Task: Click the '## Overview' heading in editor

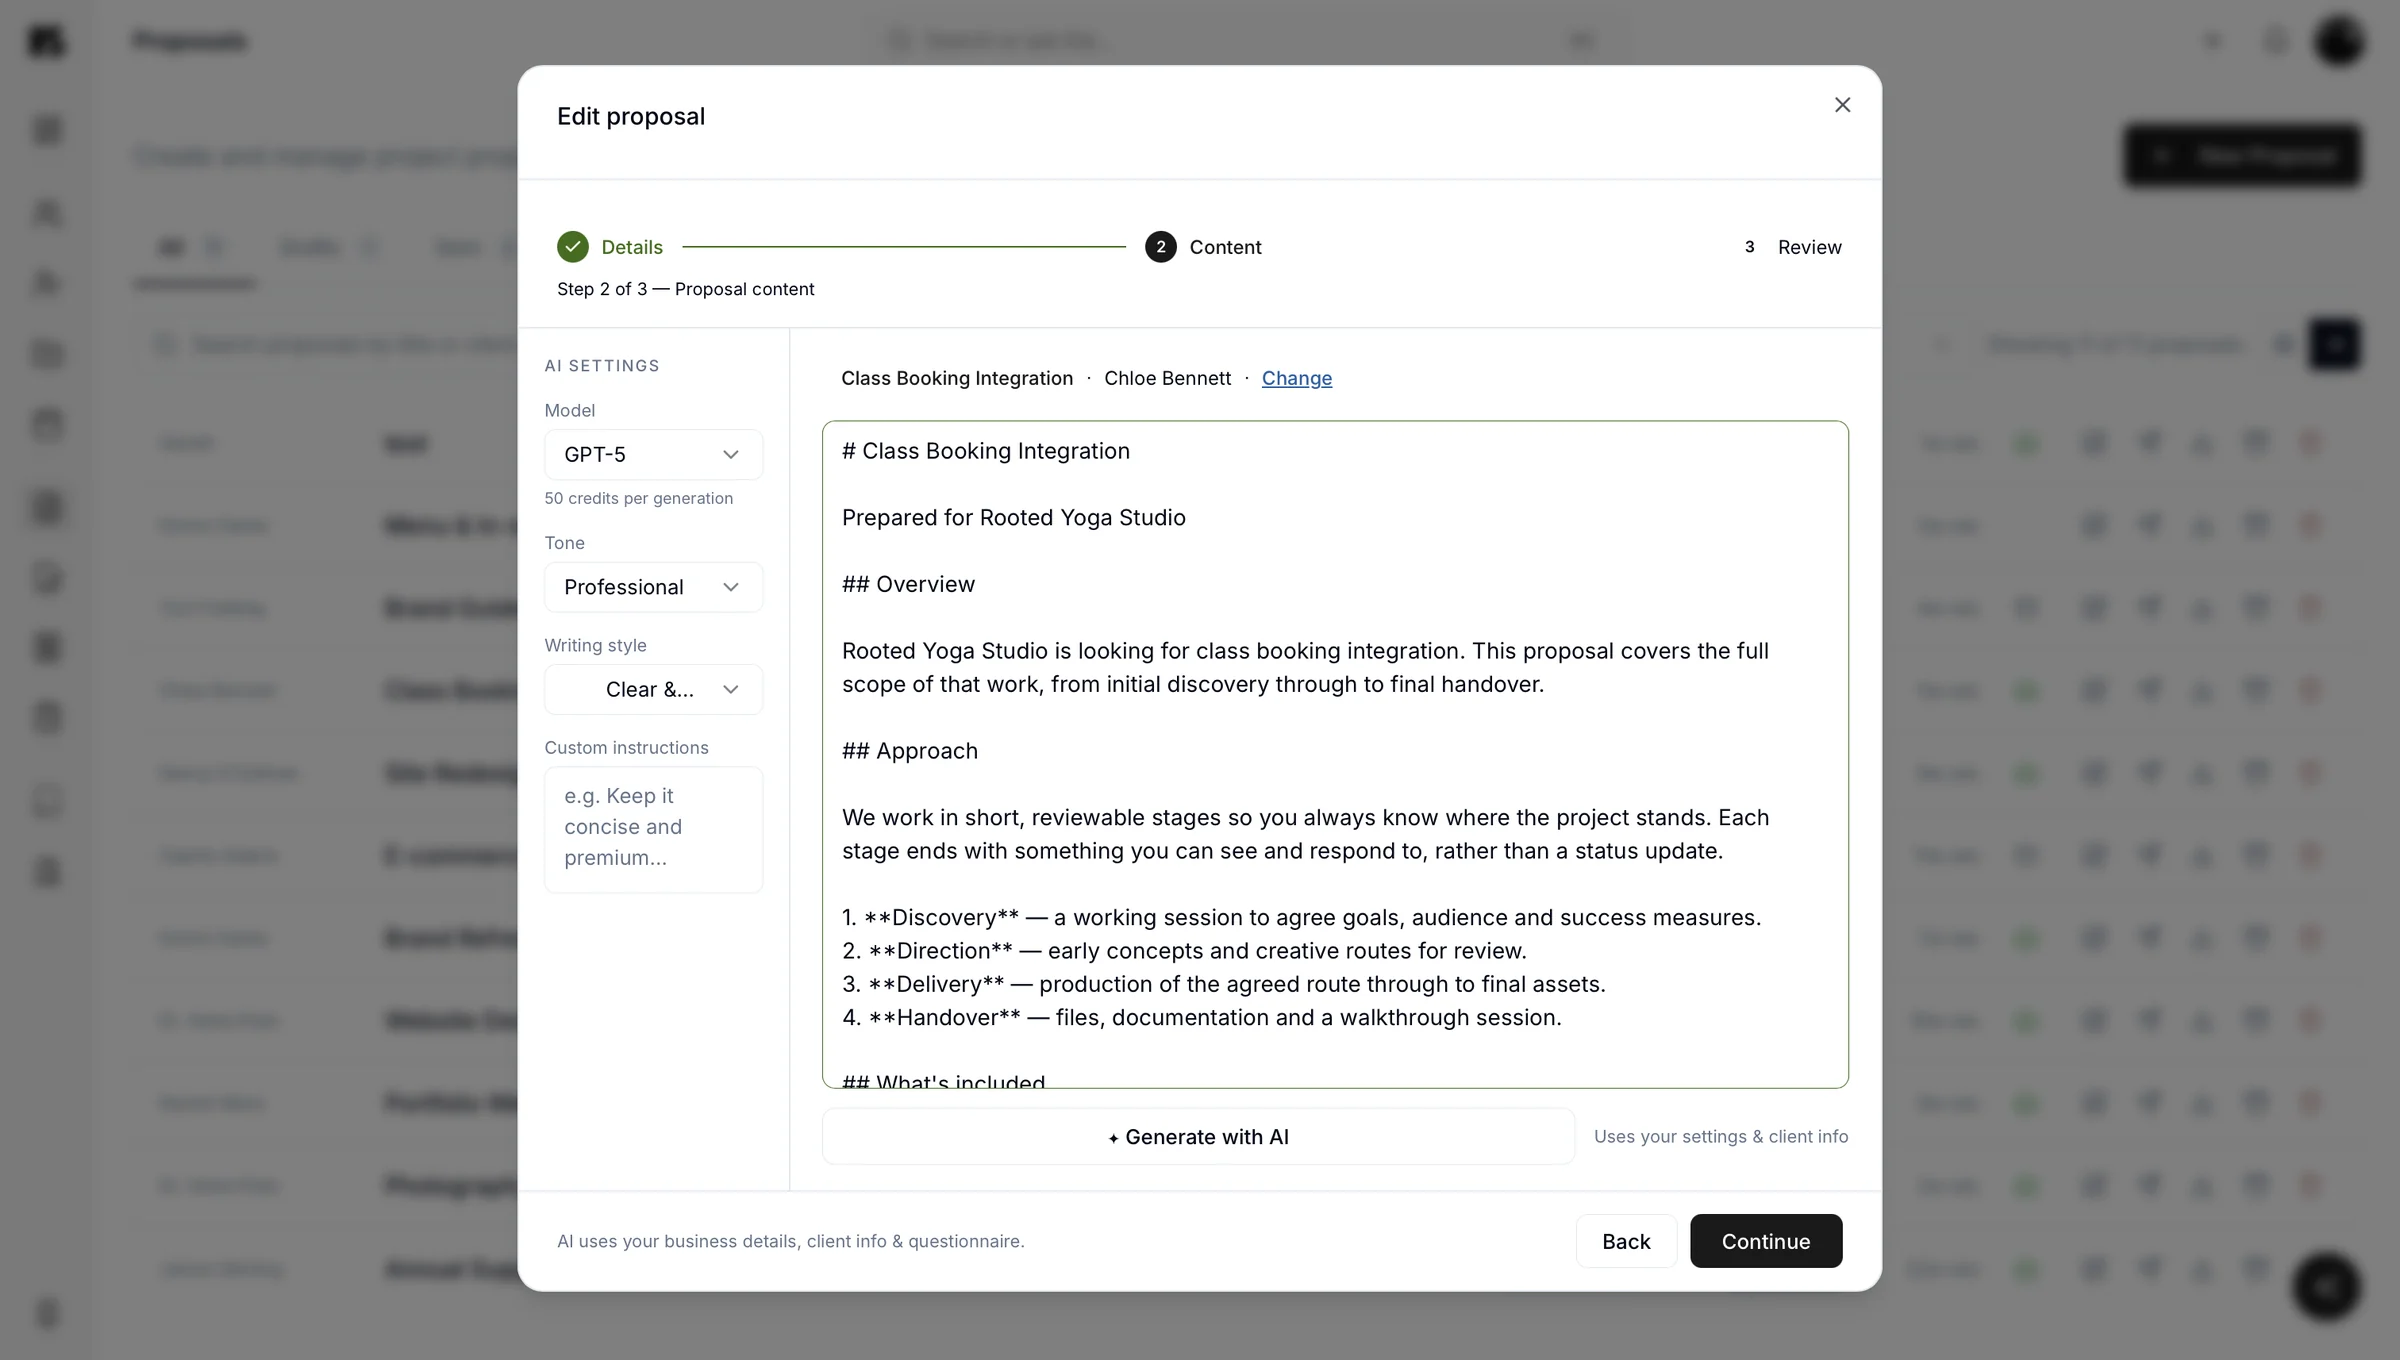Action: (908, 584)
